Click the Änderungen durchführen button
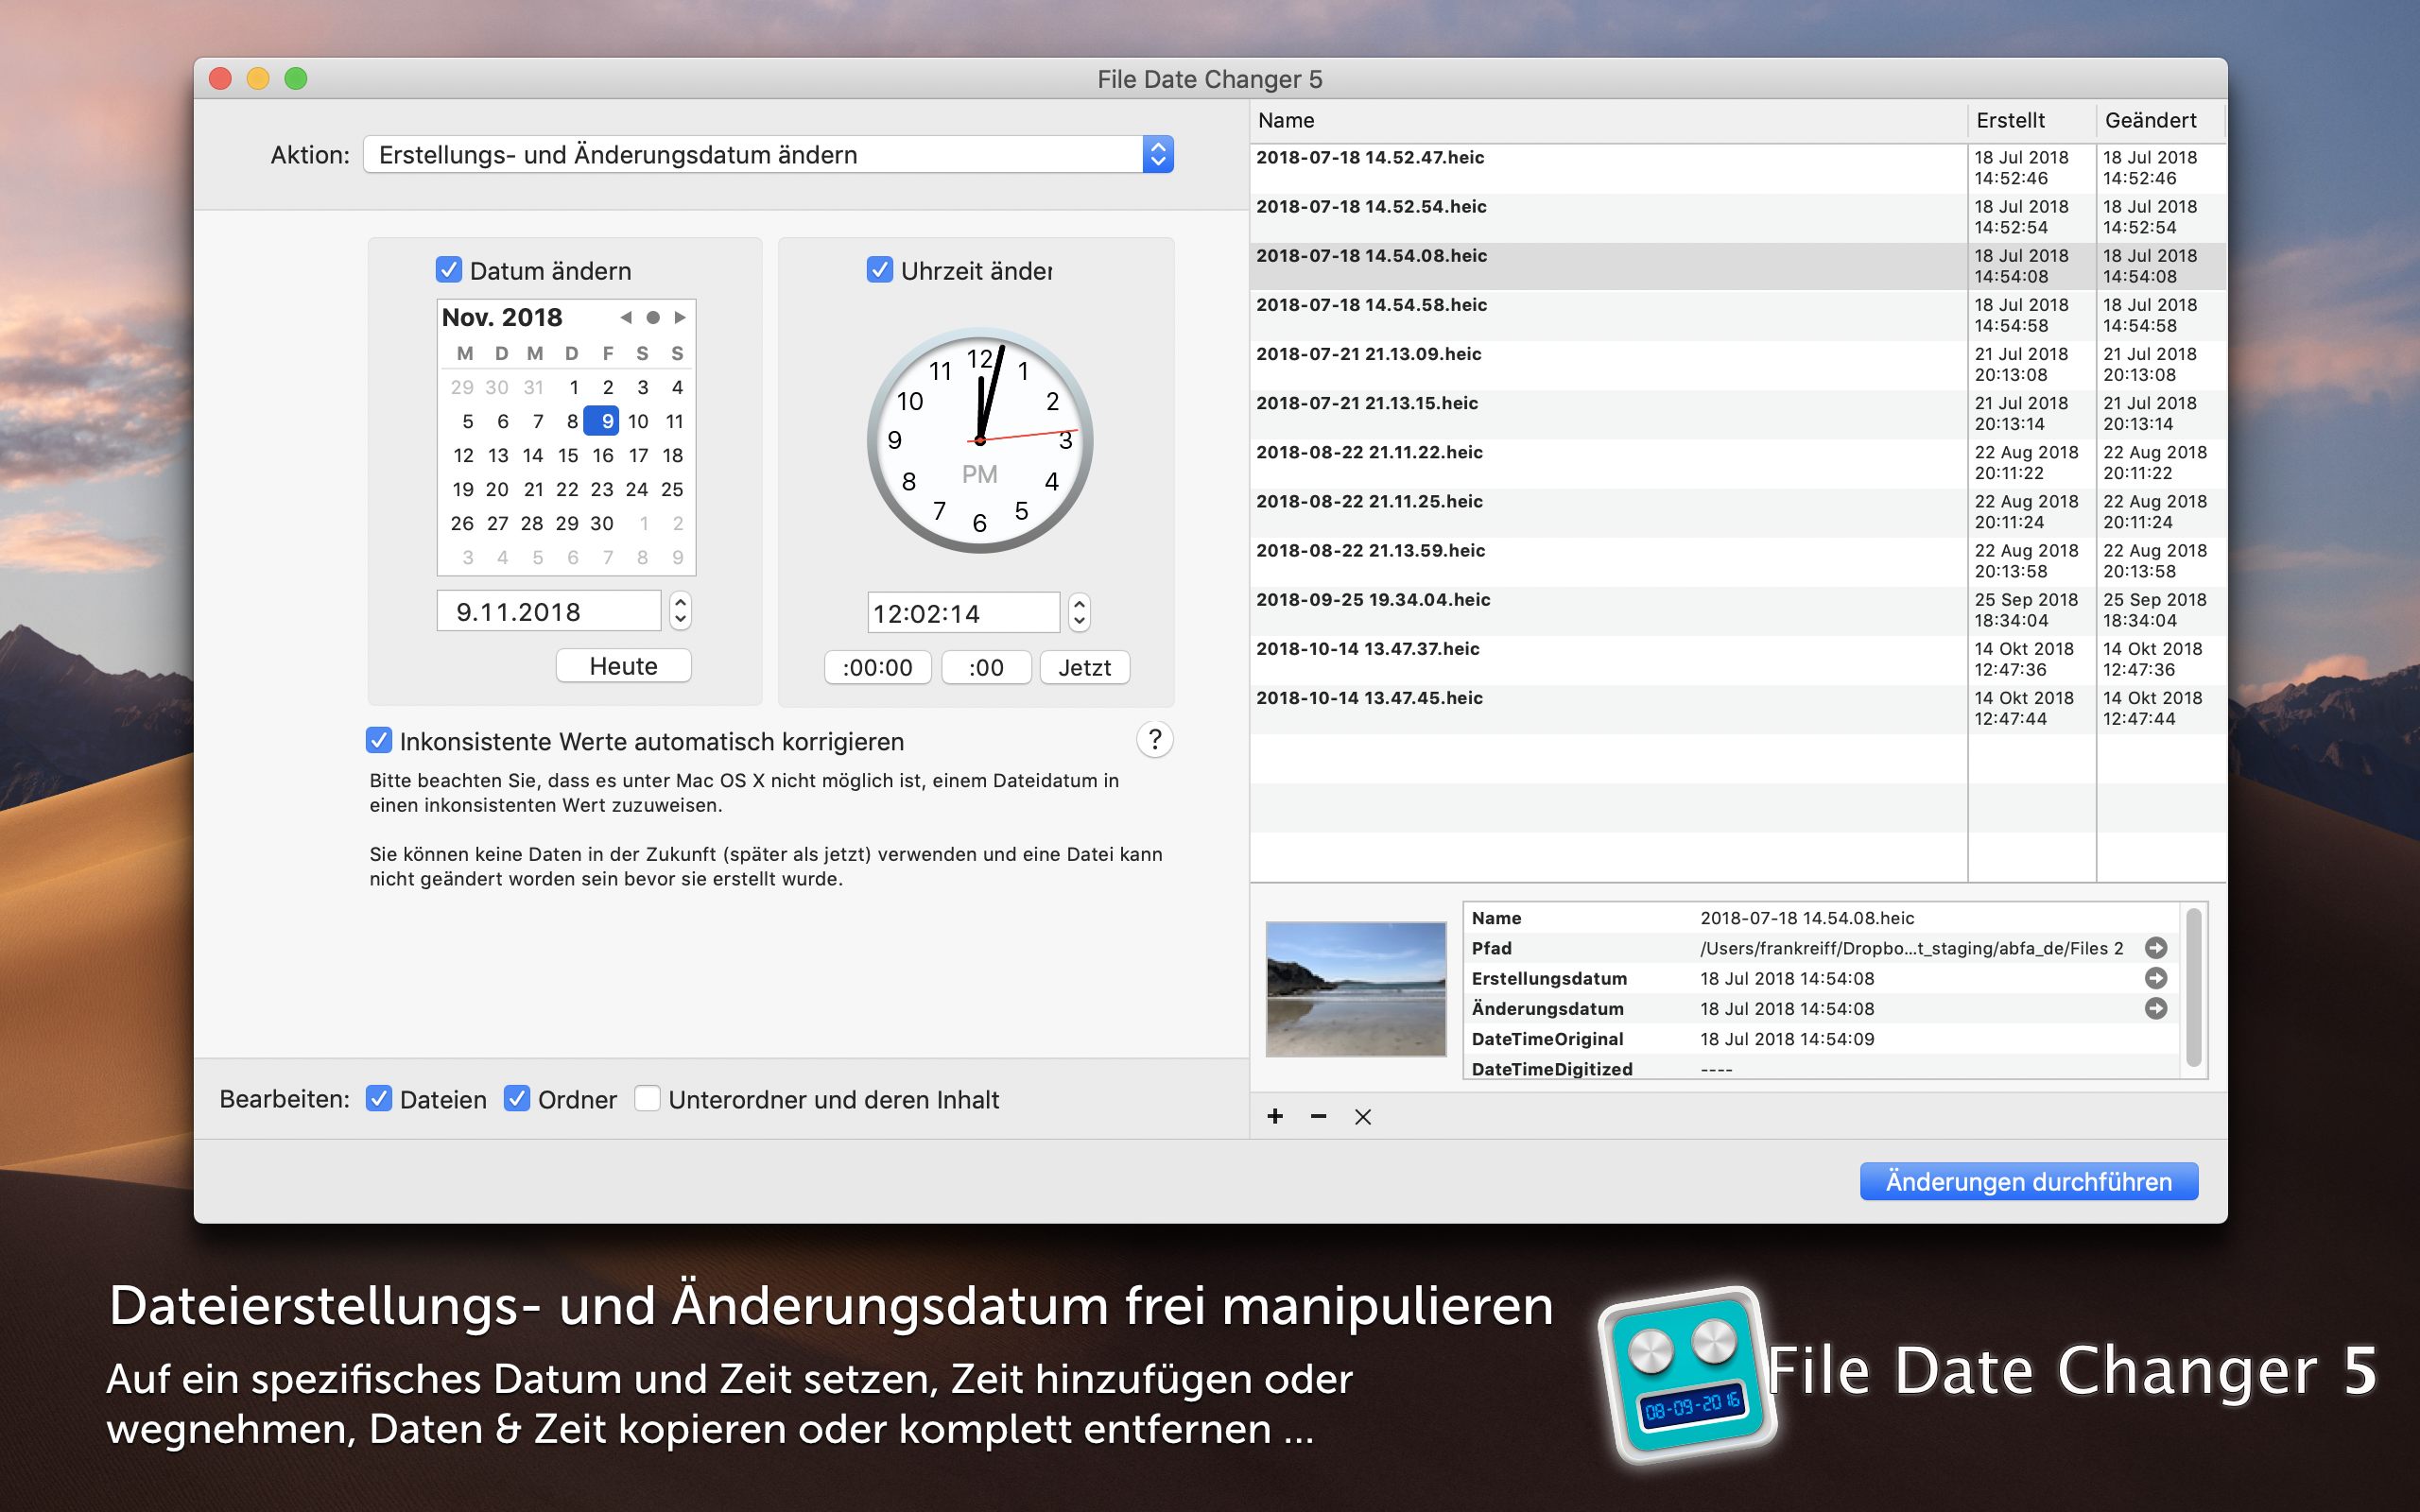The height and width of the screenshot is (1512, 2420). click(x=2028, y=1181)
